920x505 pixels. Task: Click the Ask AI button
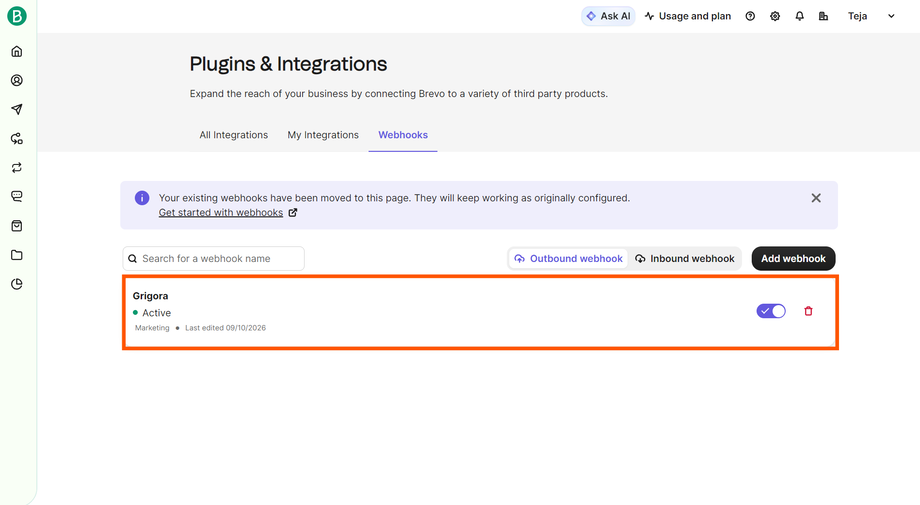click(x=608, y=16)
